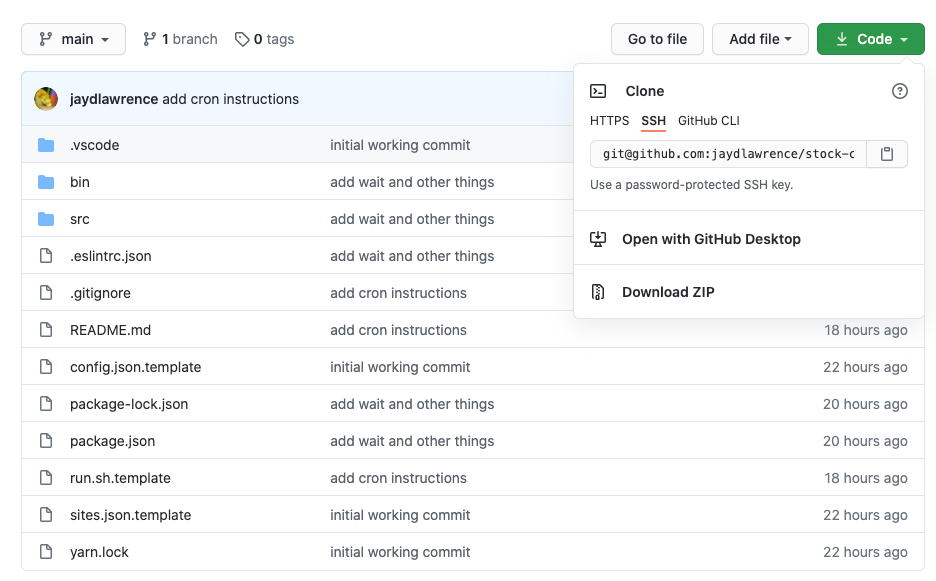Click the file icon next to yarn.lock
936x581 pixels.
click(46, 552)
